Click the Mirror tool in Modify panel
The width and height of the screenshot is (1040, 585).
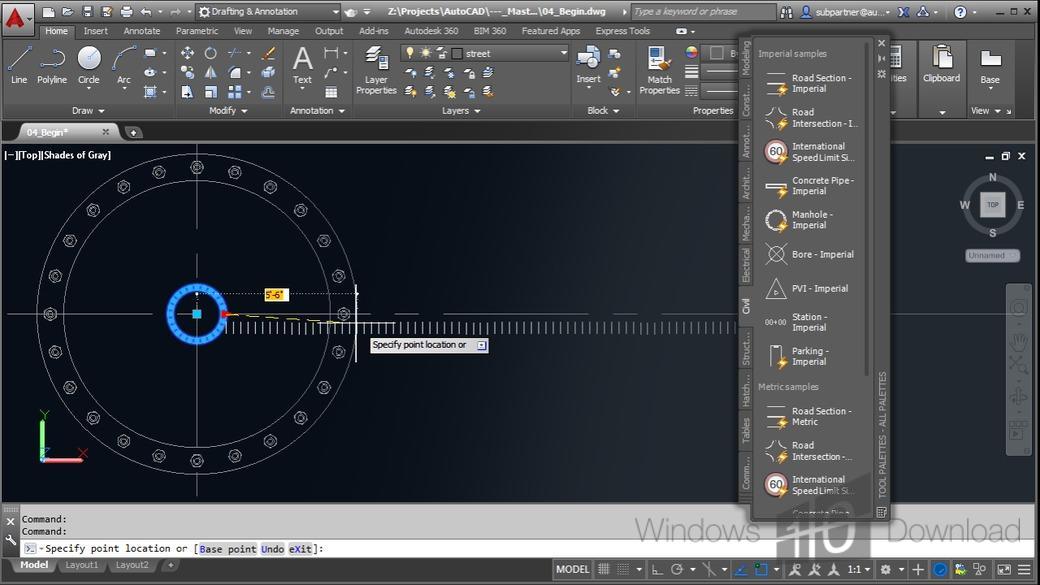pos(211,72)
